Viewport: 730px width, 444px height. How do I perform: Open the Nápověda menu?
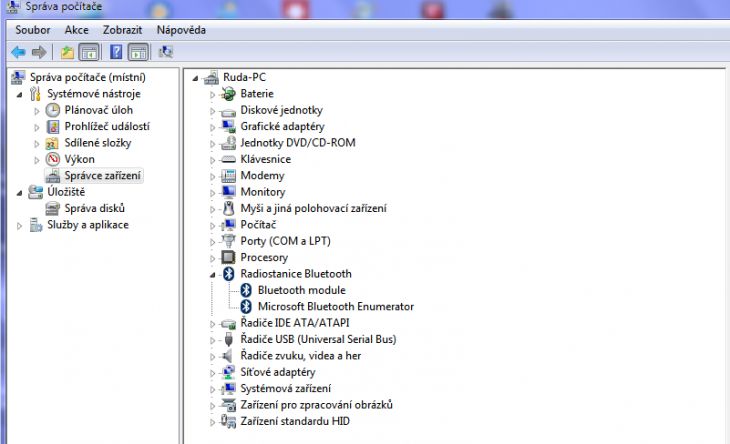tap(181, 30)
